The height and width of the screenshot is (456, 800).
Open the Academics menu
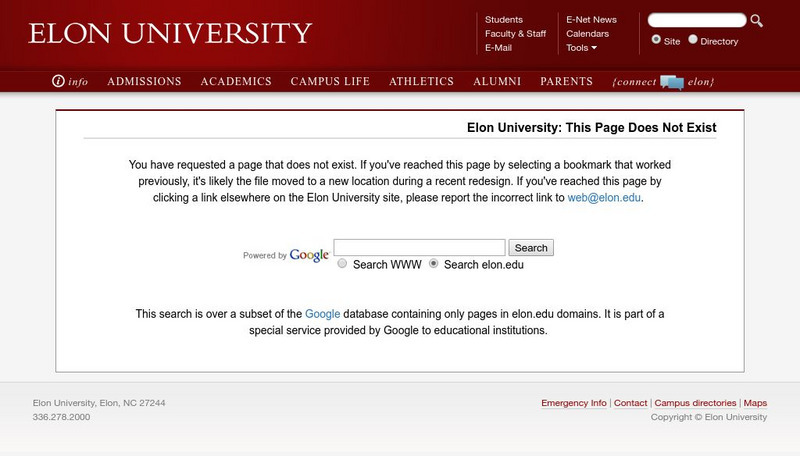click(x=236, y=81)
